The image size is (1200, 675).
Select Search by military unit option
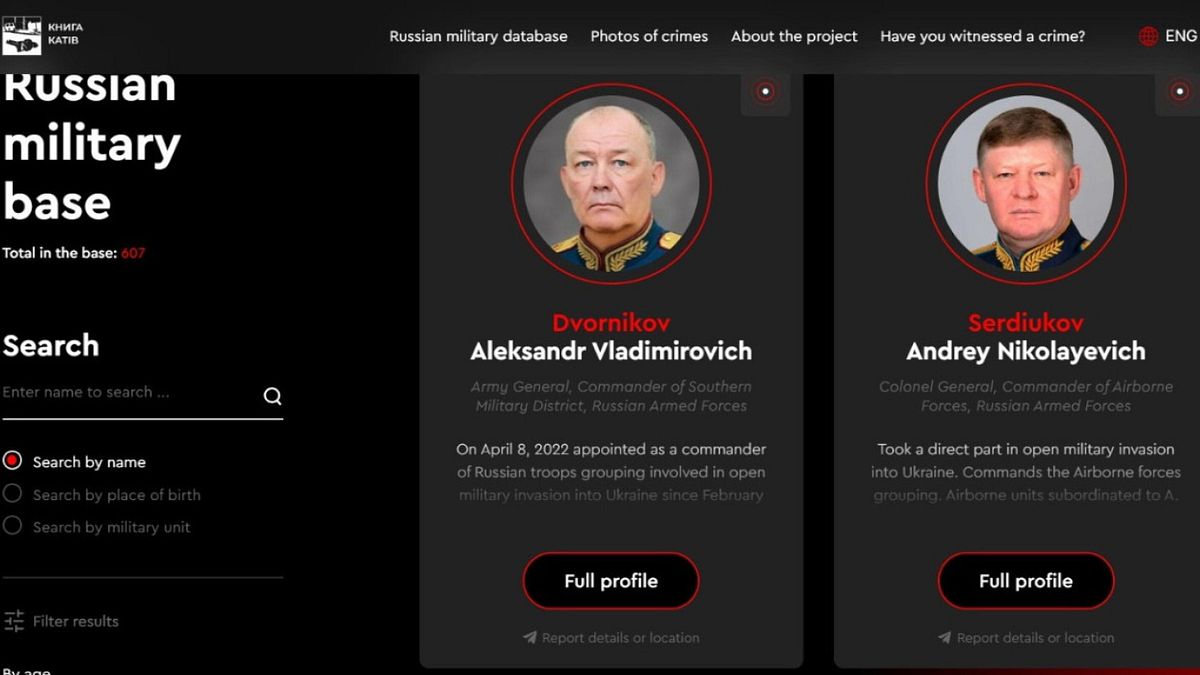(12, 525)
